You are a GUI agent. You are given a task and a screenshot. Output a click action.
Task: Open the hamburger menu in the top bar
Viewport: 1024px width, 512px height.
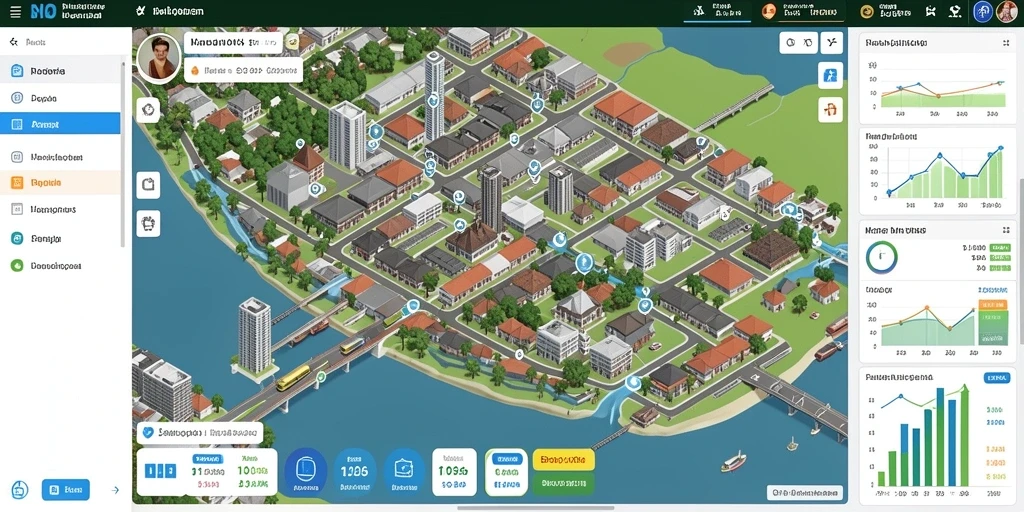[x=15, y=12]
